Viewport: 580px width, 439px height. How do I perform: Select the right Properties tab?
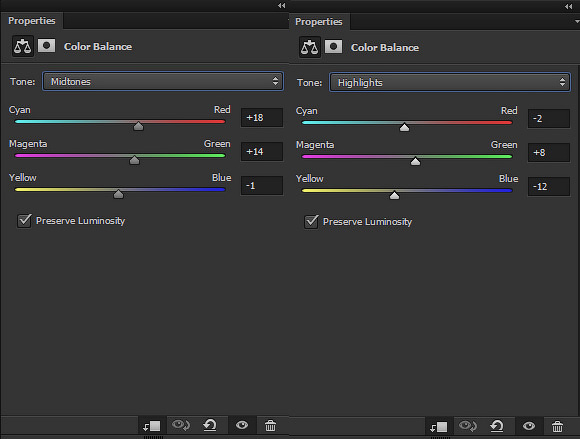(319, 22)
